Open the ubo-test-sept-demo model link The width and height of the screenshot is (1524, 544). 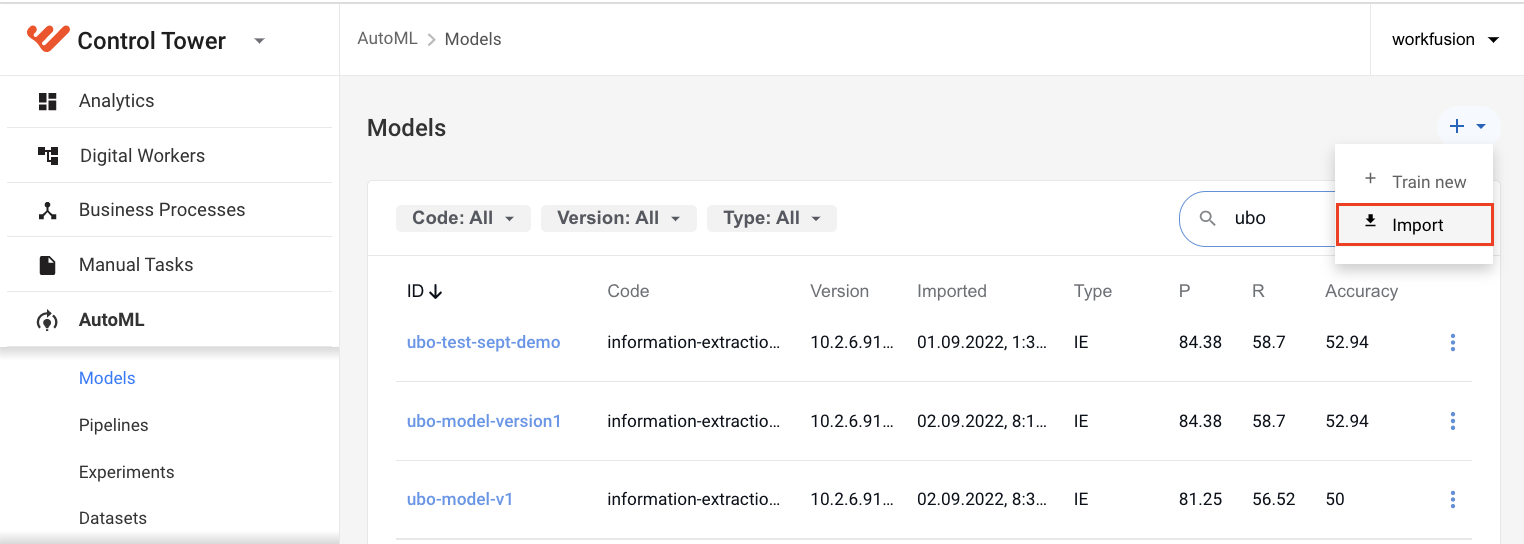(x=483, y=342)
